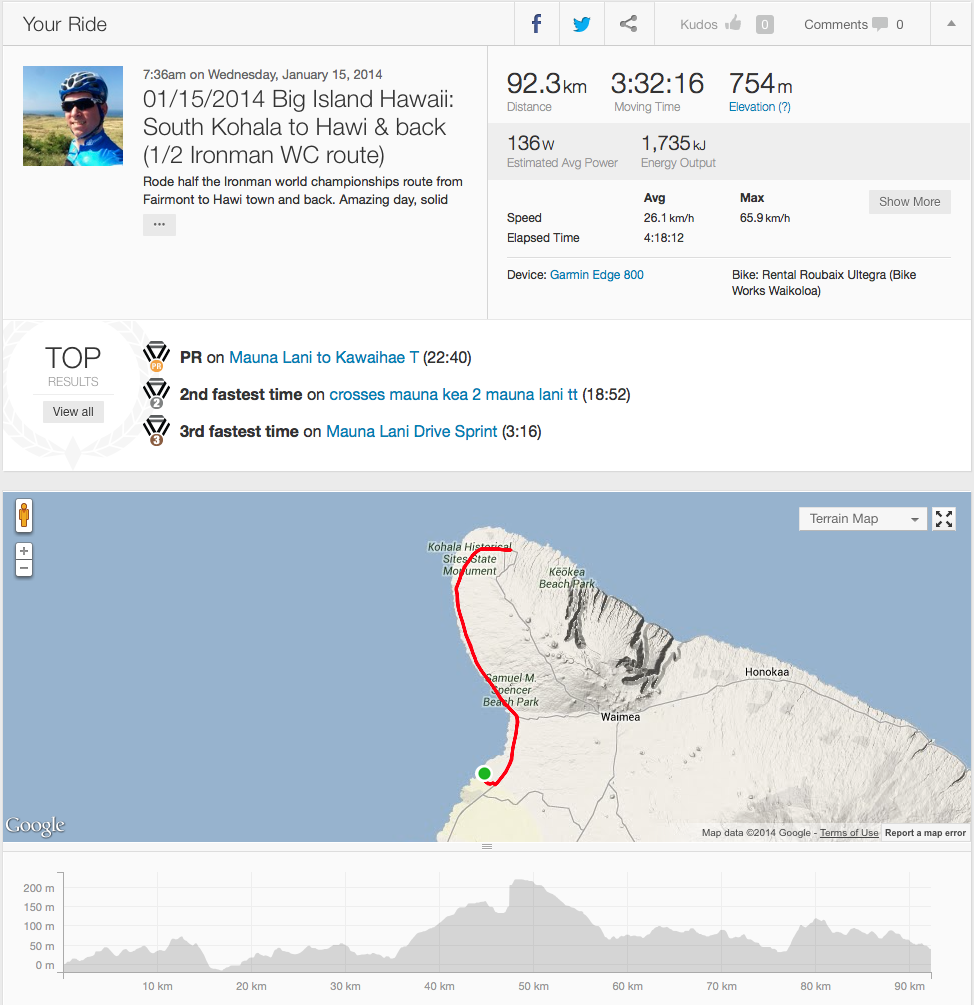Grab the map resize handle
974x1005 pixels.
487,847
